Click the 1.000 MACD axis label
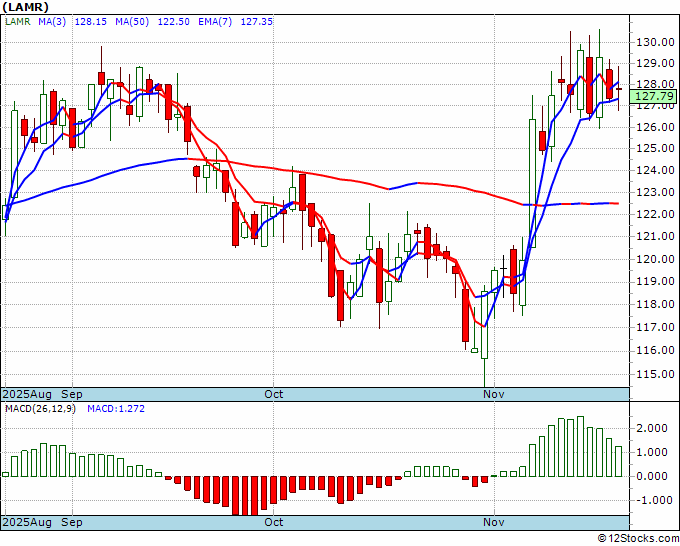Screen dimensions: 680x546 coord(652,452)
